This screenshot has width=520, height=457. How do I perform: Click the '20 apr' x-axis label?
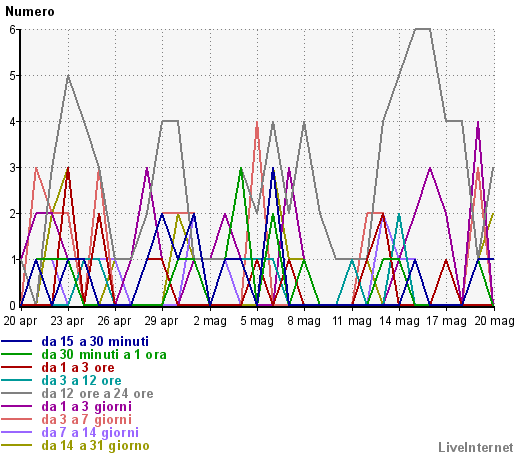20,321
